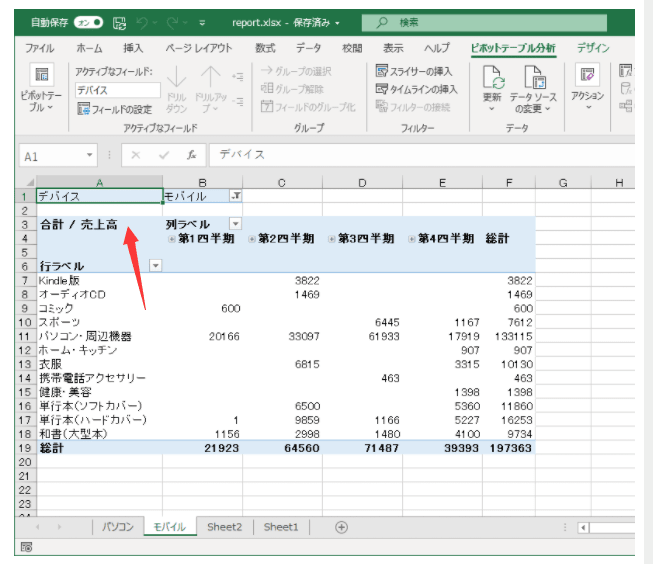Viewport: 653px width, 564px height.
Task: Select column C header
Action: [282, 182]
